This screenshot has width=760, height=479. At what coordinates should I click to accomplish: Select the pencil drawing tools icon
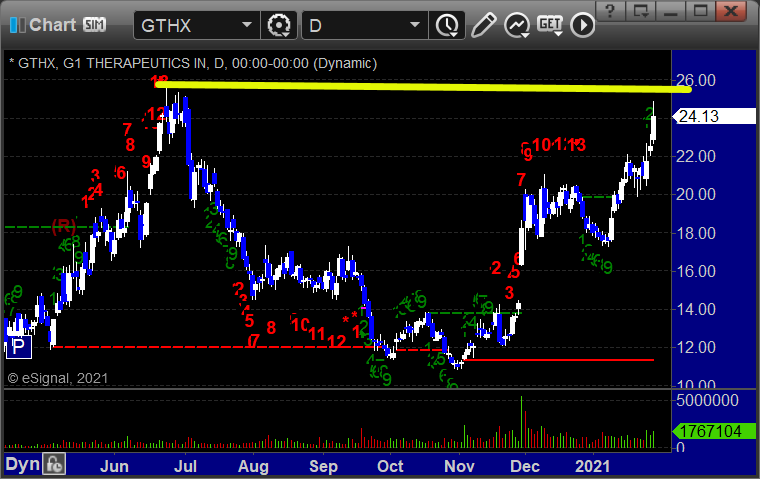coord(483,25)
